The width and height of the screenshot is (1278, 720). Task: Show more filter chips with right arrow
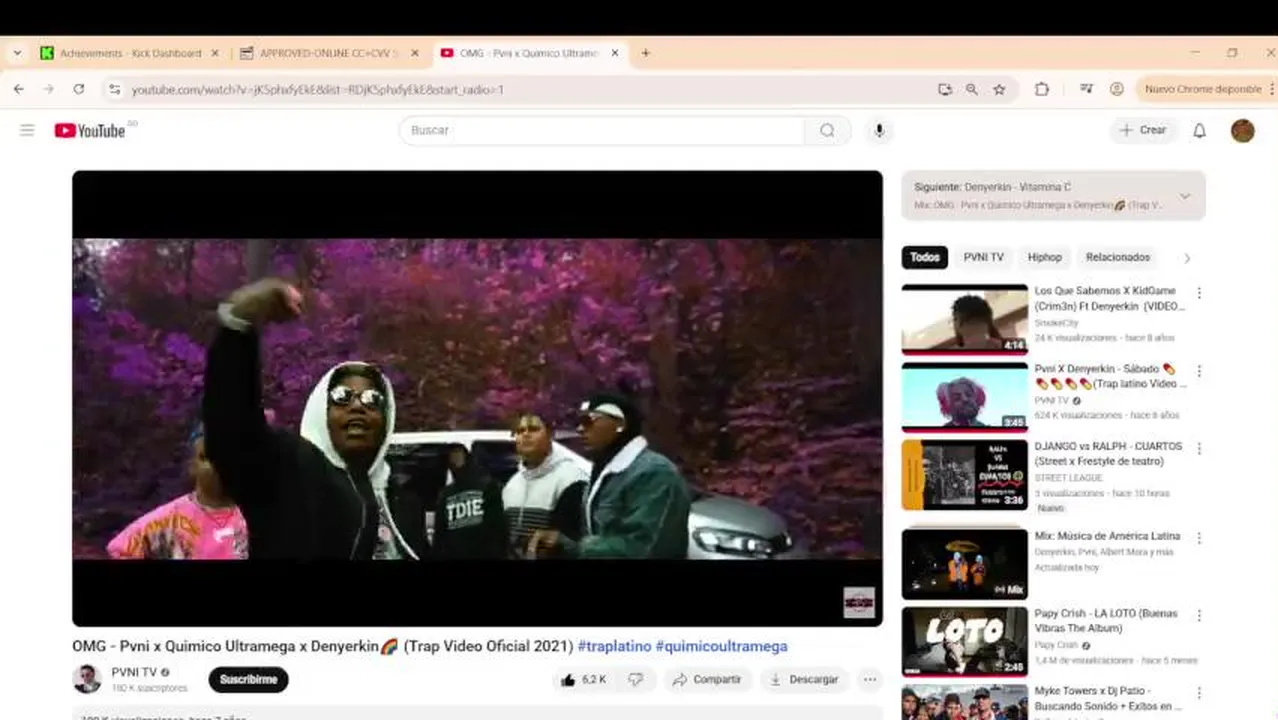pos(1187,258)
